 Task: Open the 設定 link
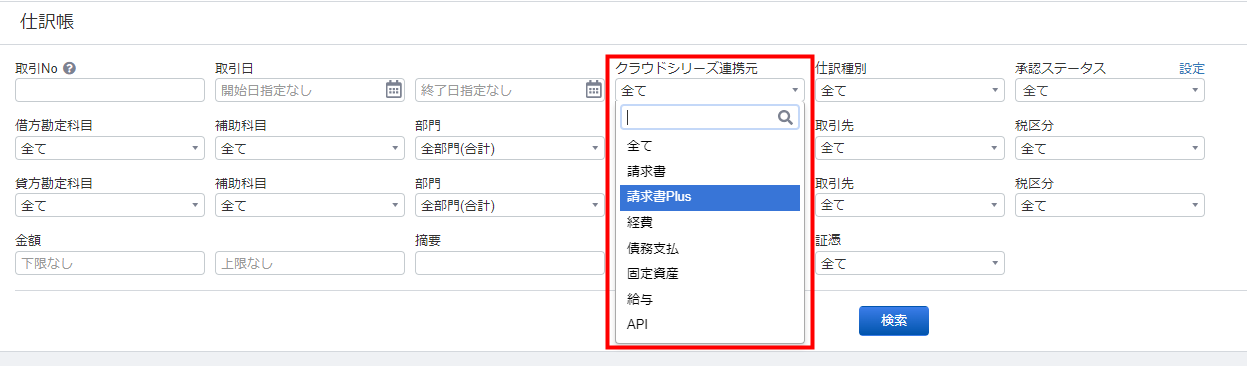(x=1192, y=69)
